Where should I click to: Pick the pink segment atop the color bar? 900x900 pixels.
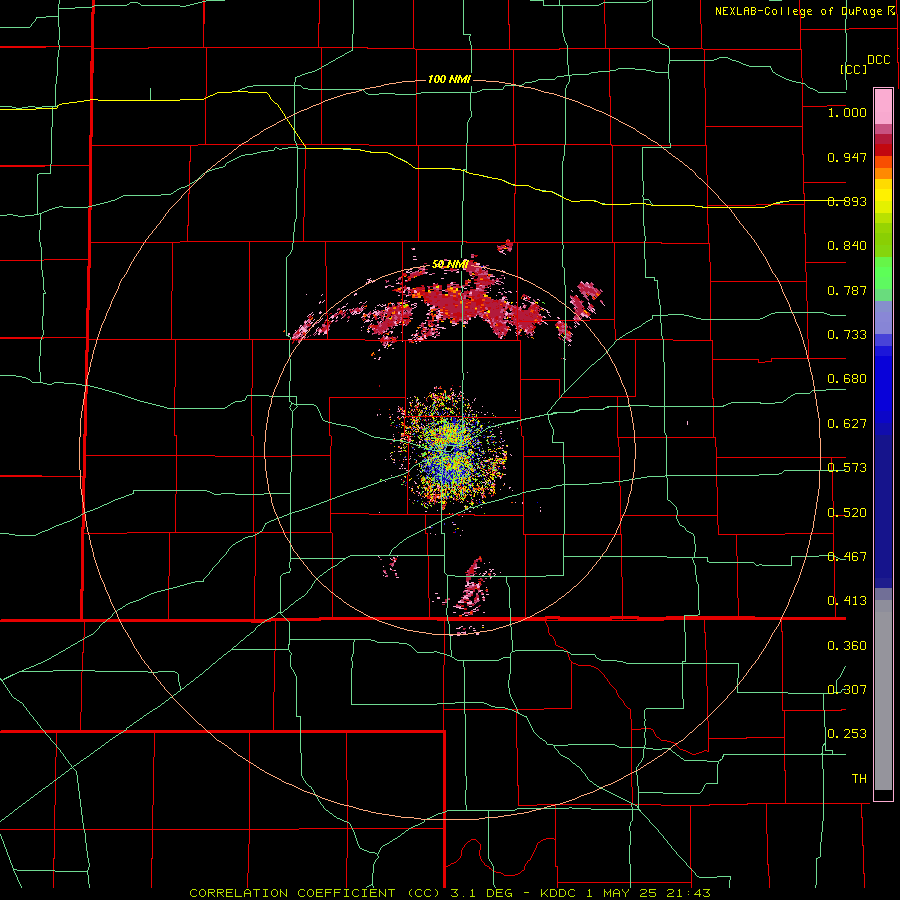(x=883, y=107)
